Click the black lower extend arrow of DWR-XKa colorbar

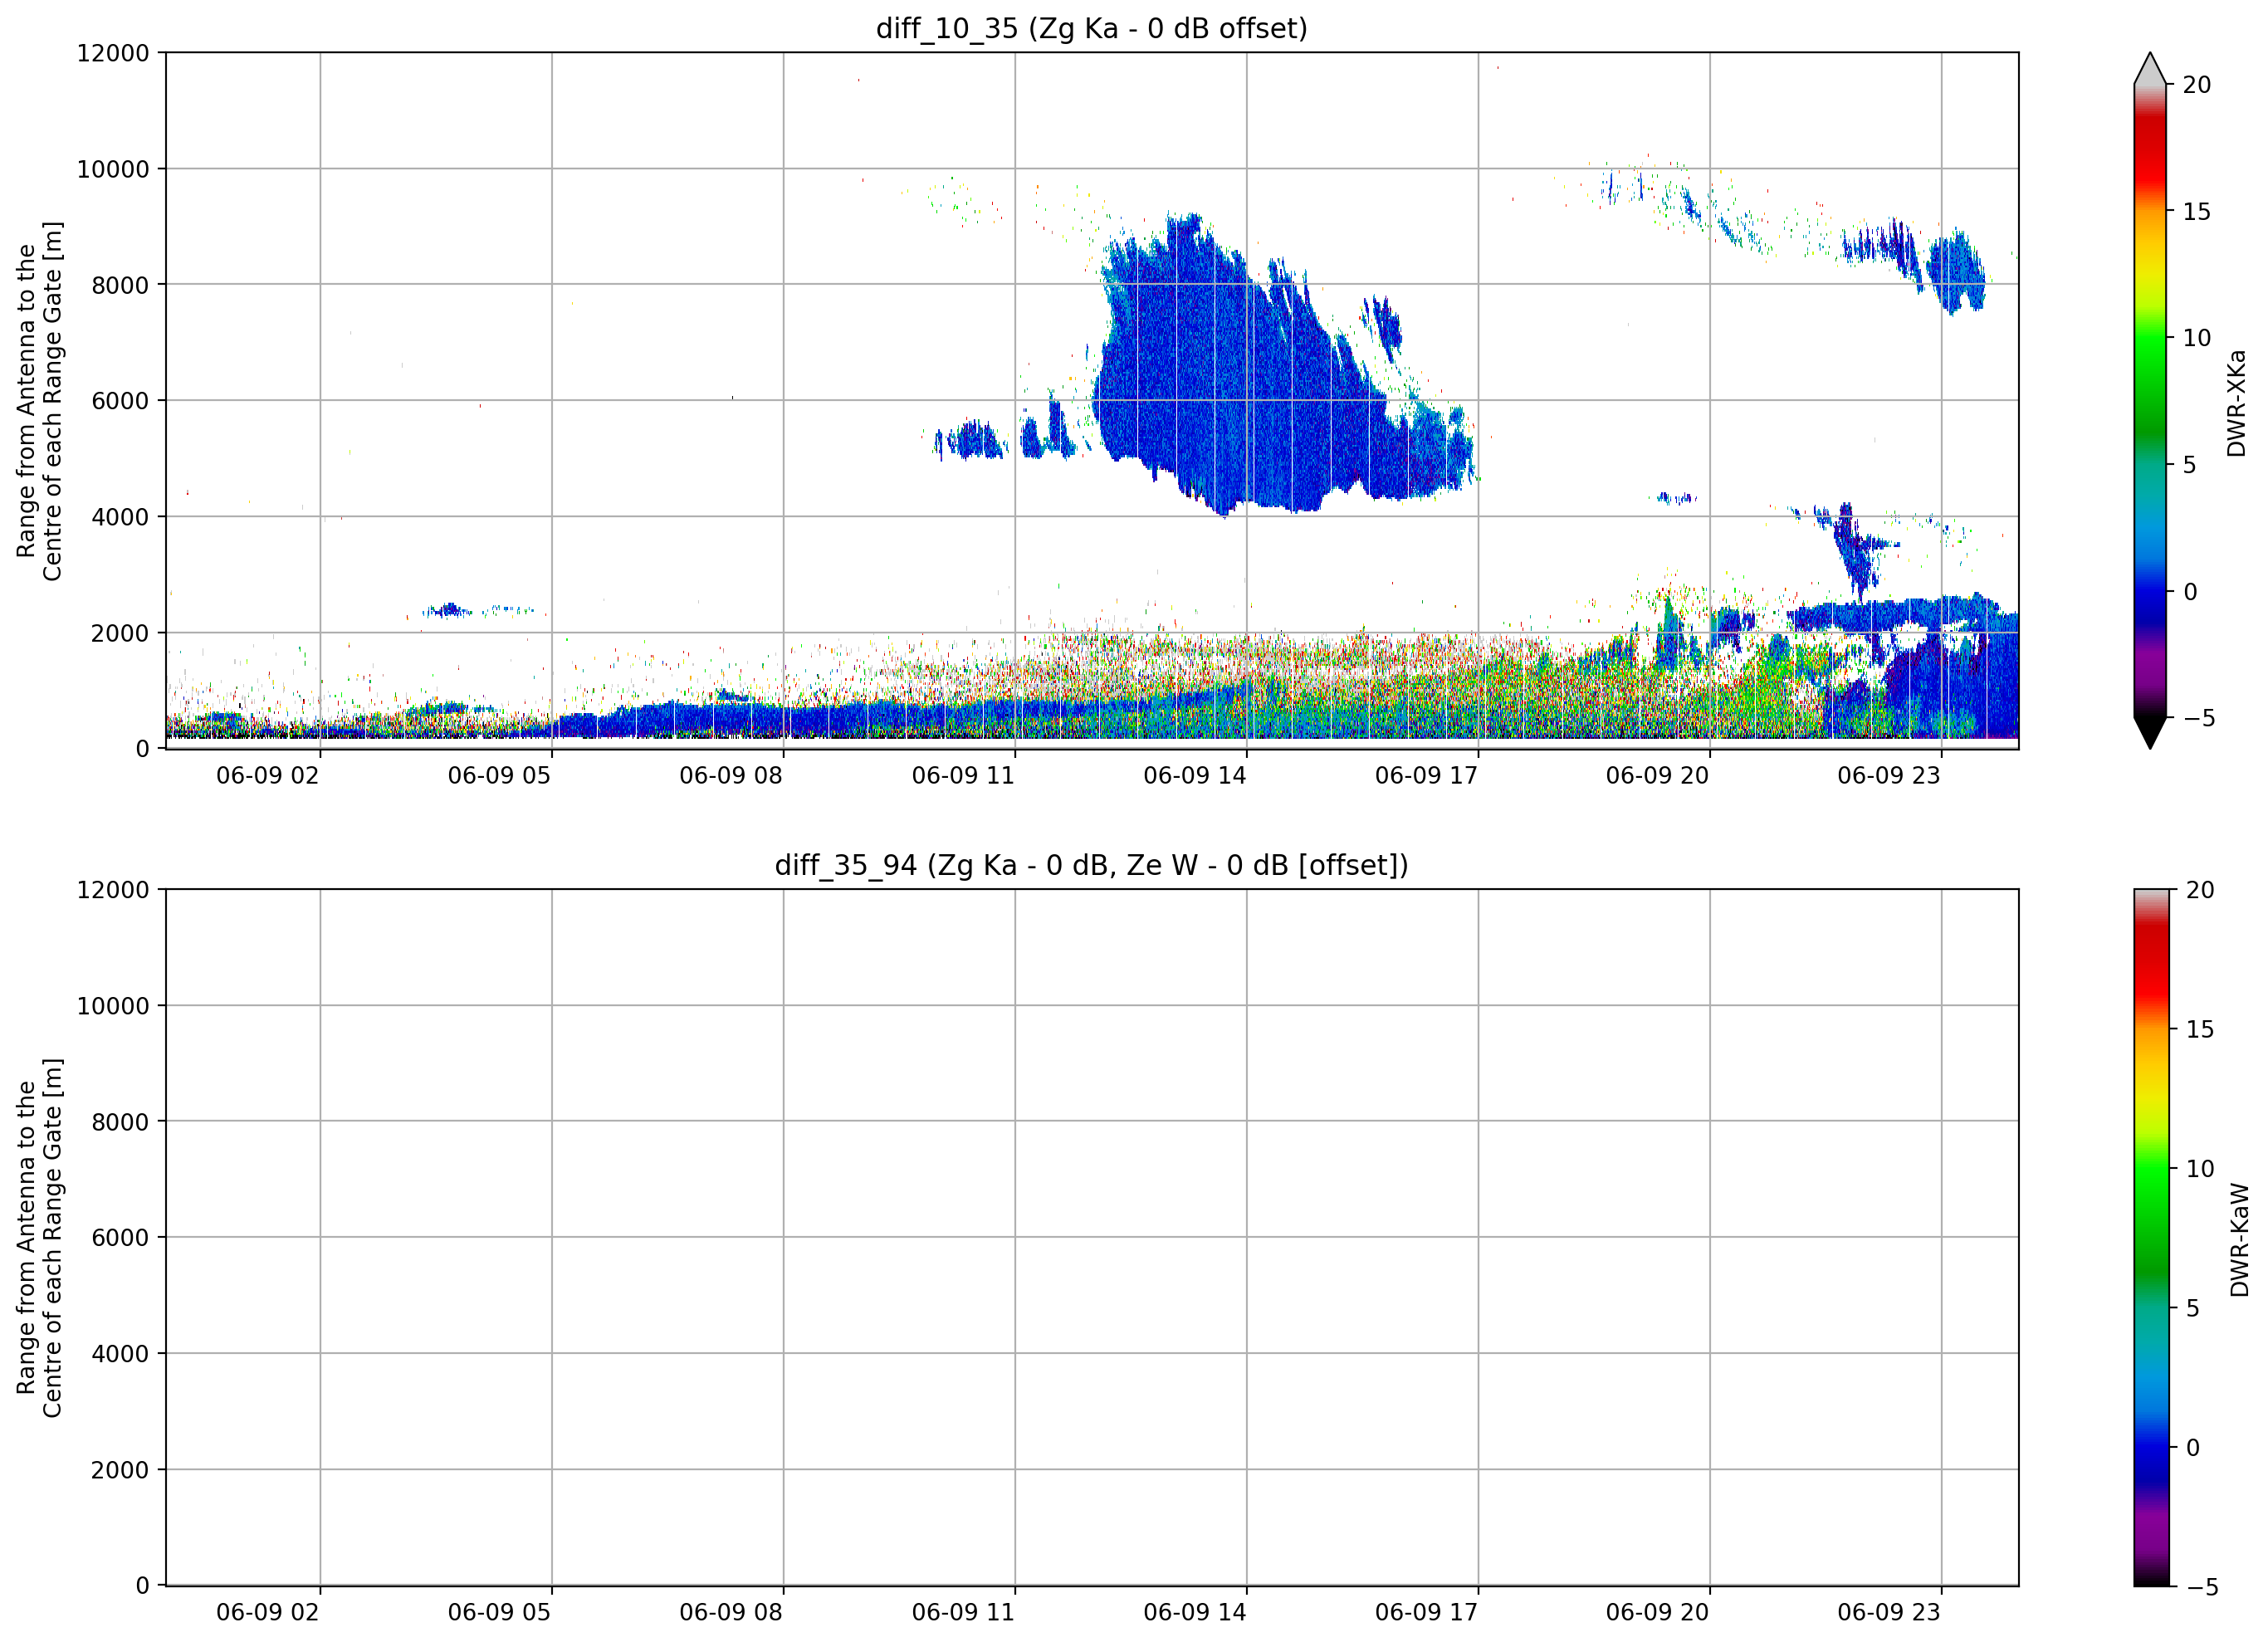click(2150, 732)
